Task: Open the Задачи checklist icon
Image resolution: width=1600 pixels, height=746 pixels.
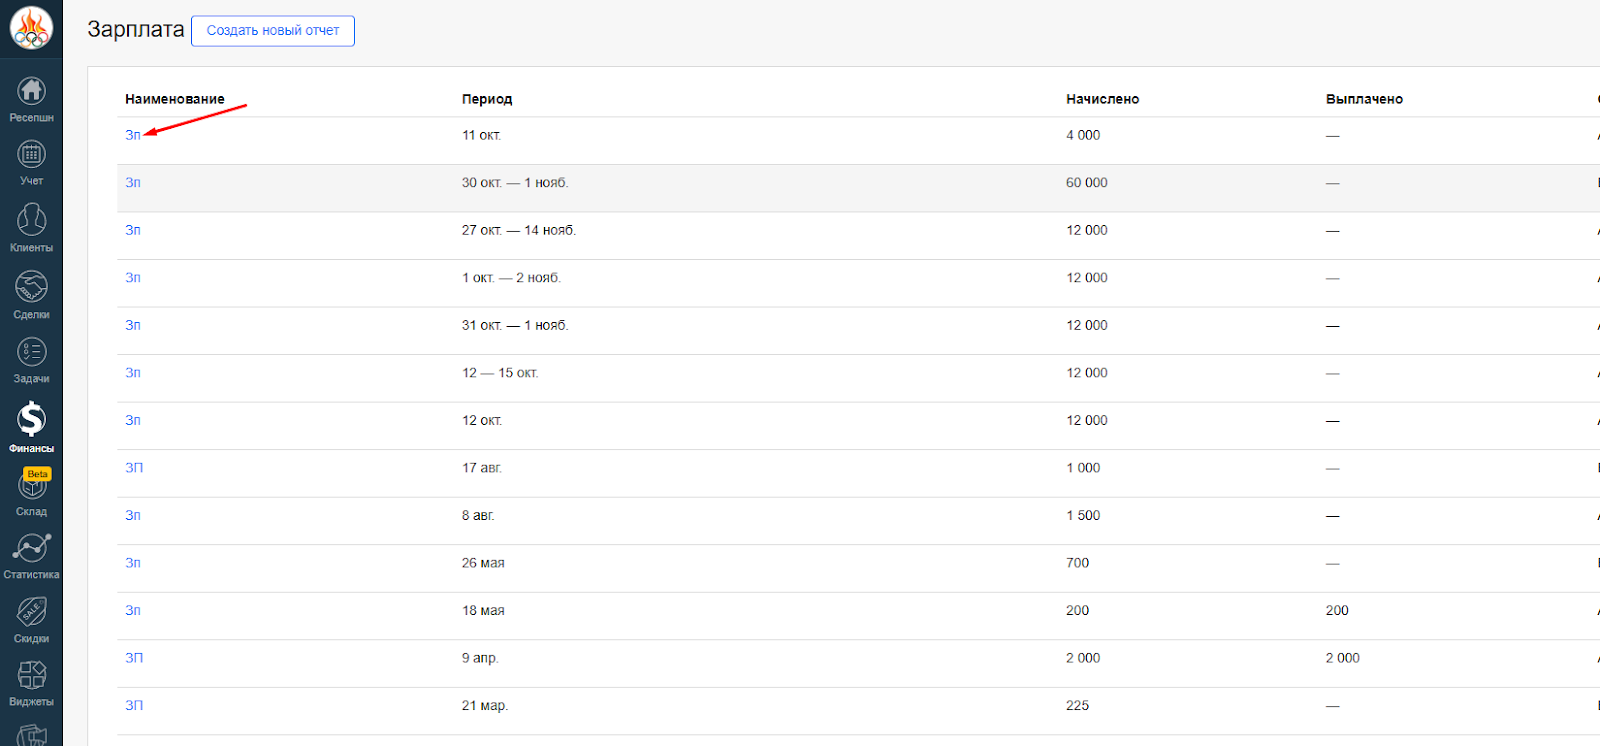Action: [31, 352]
